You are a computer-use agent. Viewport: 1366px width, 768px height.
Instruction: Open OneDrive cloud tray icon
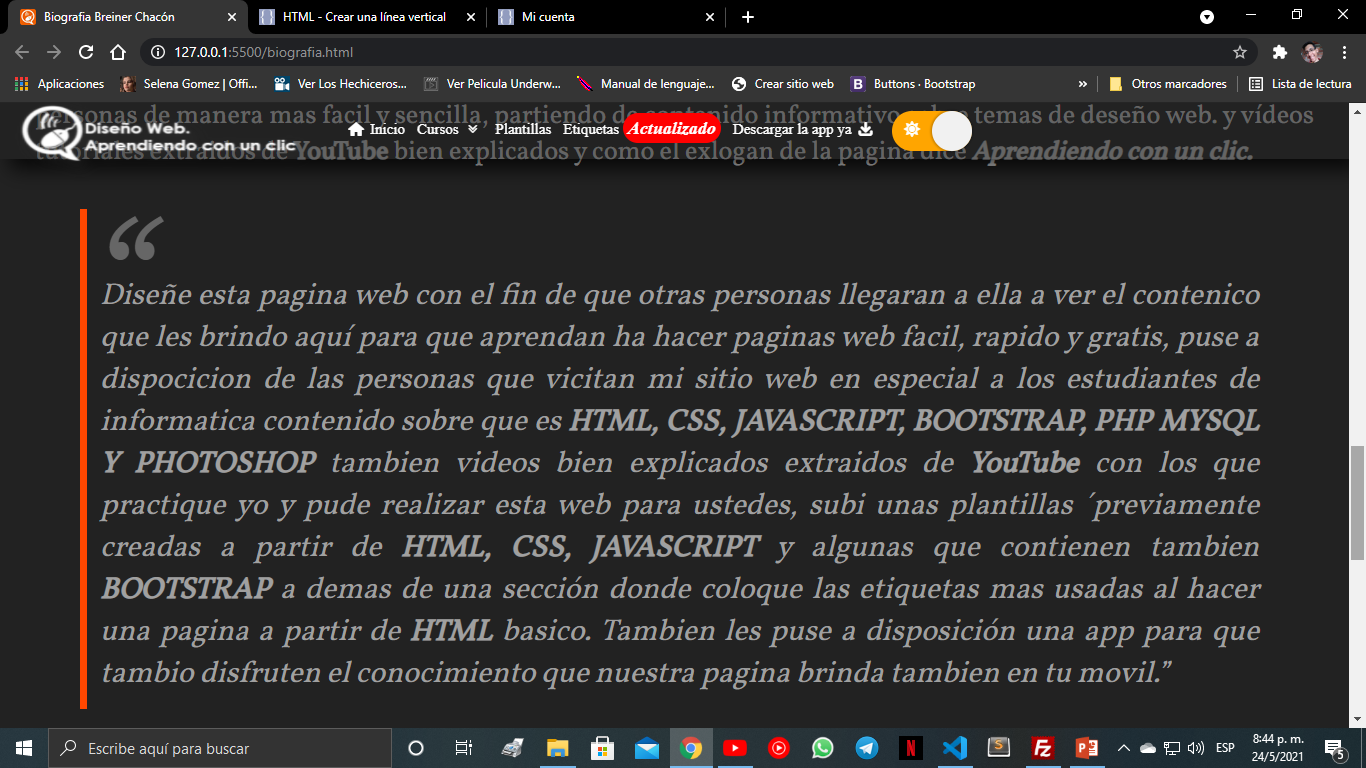pyautogui.click(x=1148, y=748)
